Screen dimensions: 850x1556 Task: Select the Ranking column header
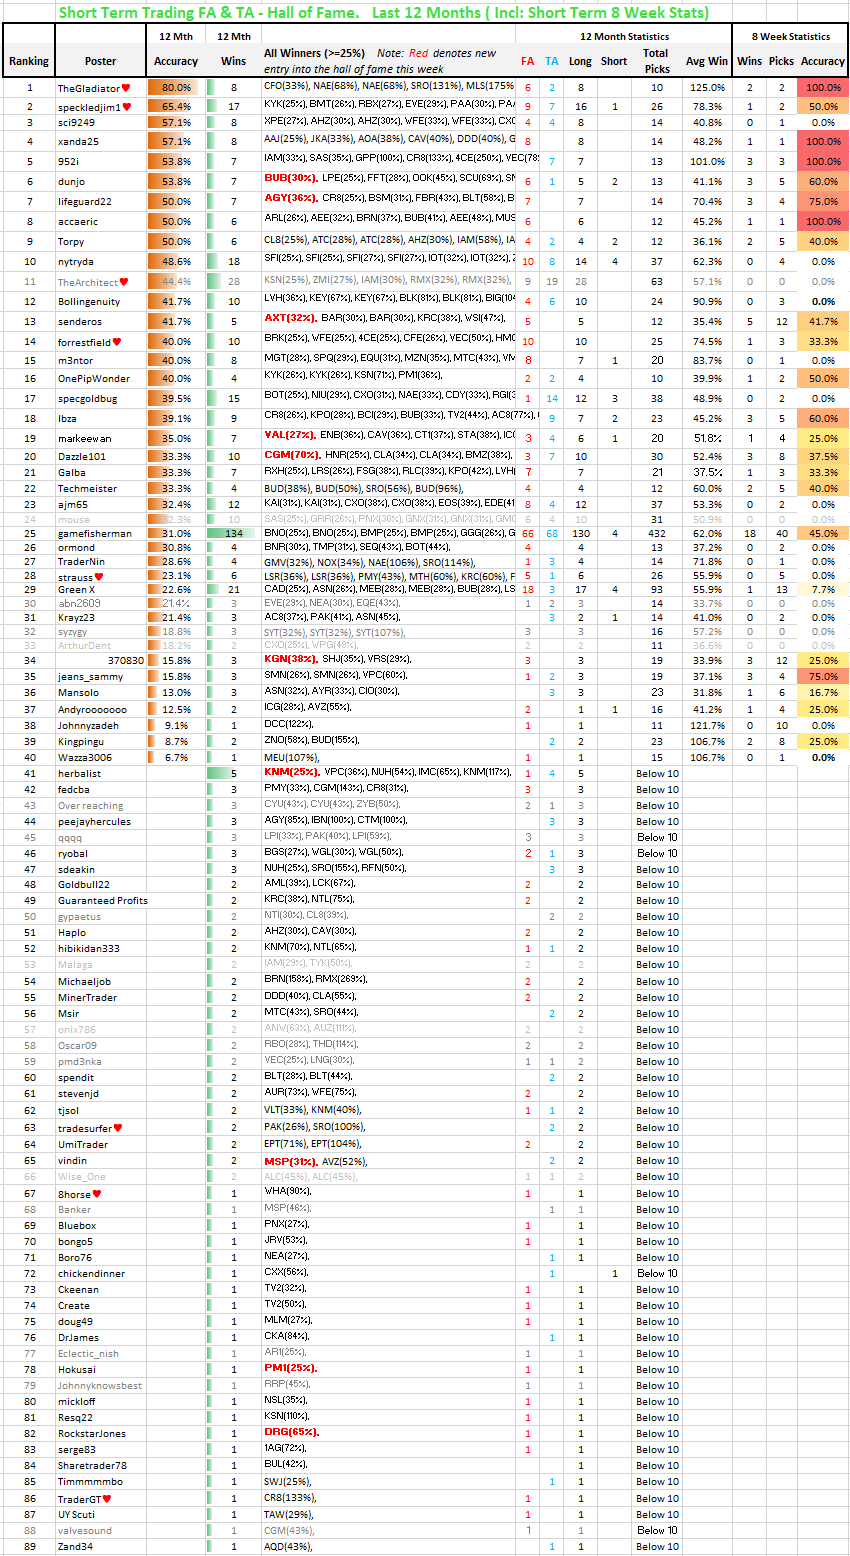[29, 61]
